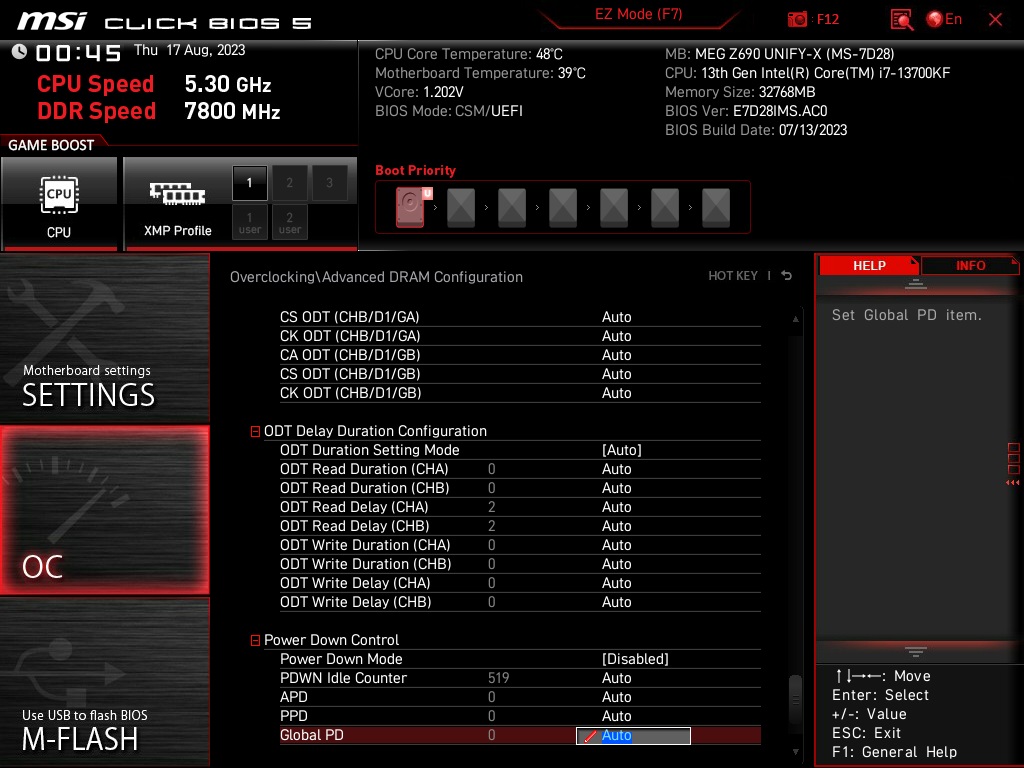Click the Auto value of CA ODT (CHB/D1/GB)
The height and width of the screenshot is (768, 1024).
616,355
